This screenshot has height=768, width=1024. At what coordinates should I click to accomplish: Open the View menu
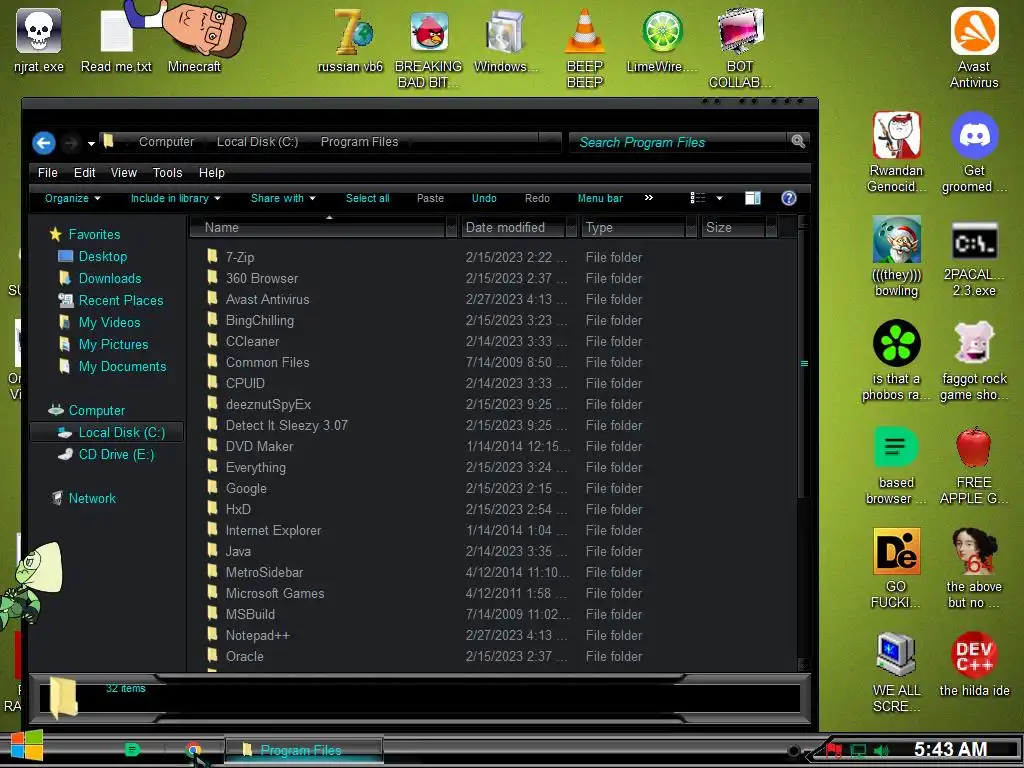pyautogui.click(x=123, y=173)
